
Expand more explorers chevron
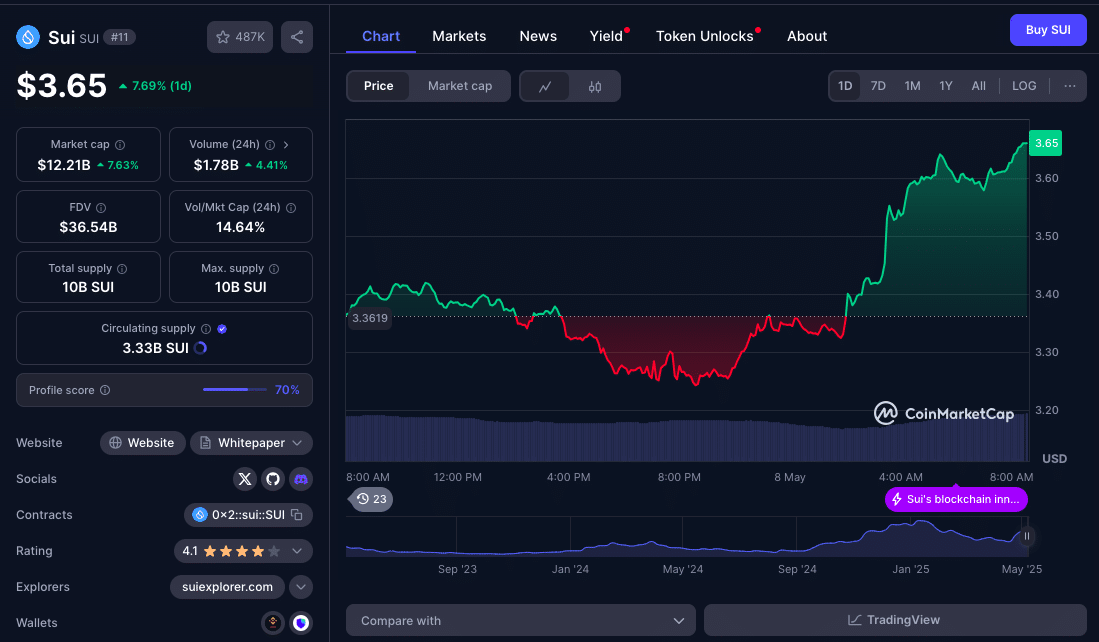click(301, 587)
